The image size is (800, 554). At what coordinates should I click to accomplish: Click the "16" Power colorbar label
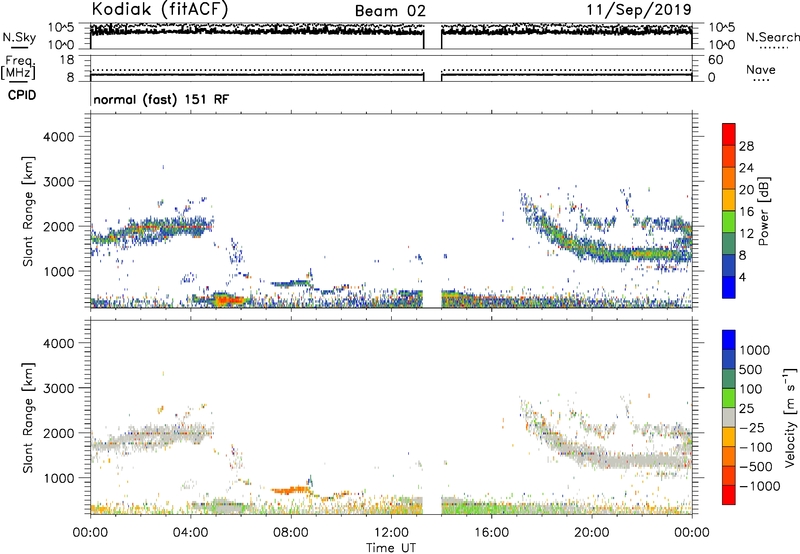746,212
